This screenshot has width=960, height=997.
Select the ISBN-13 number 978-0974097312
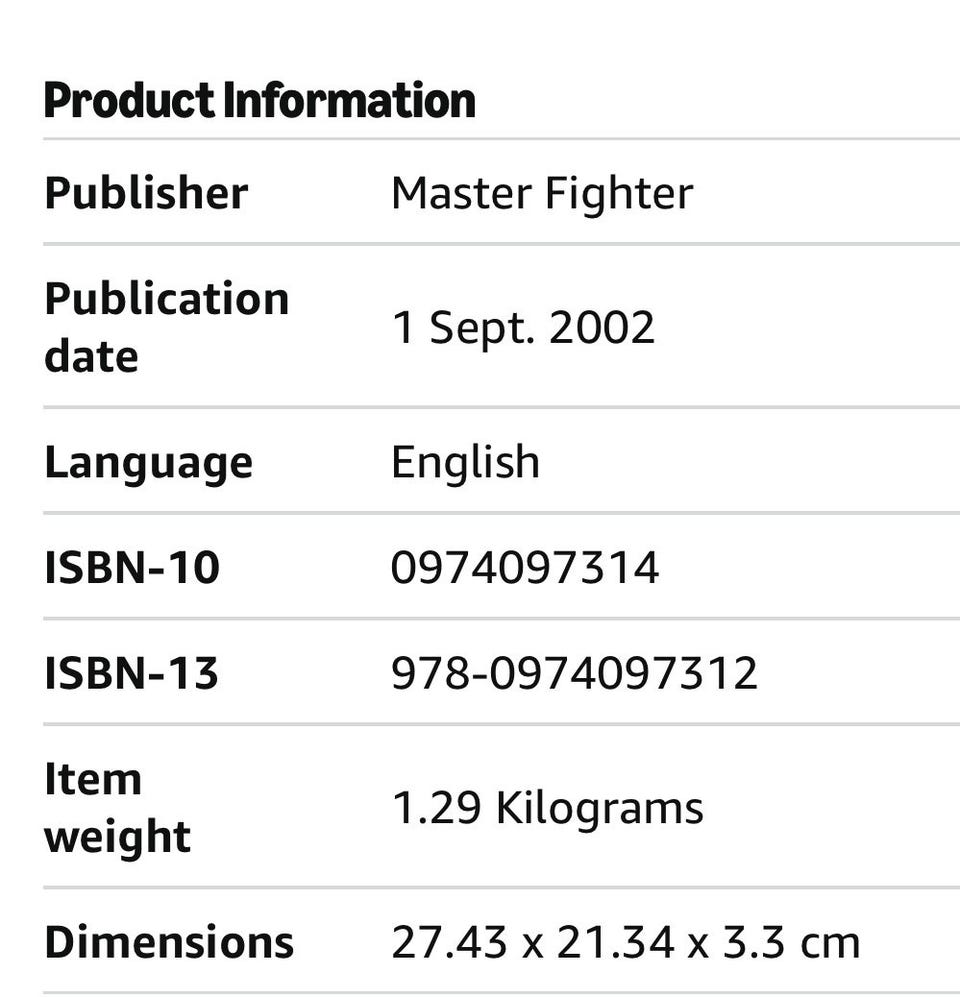[574, 673]
